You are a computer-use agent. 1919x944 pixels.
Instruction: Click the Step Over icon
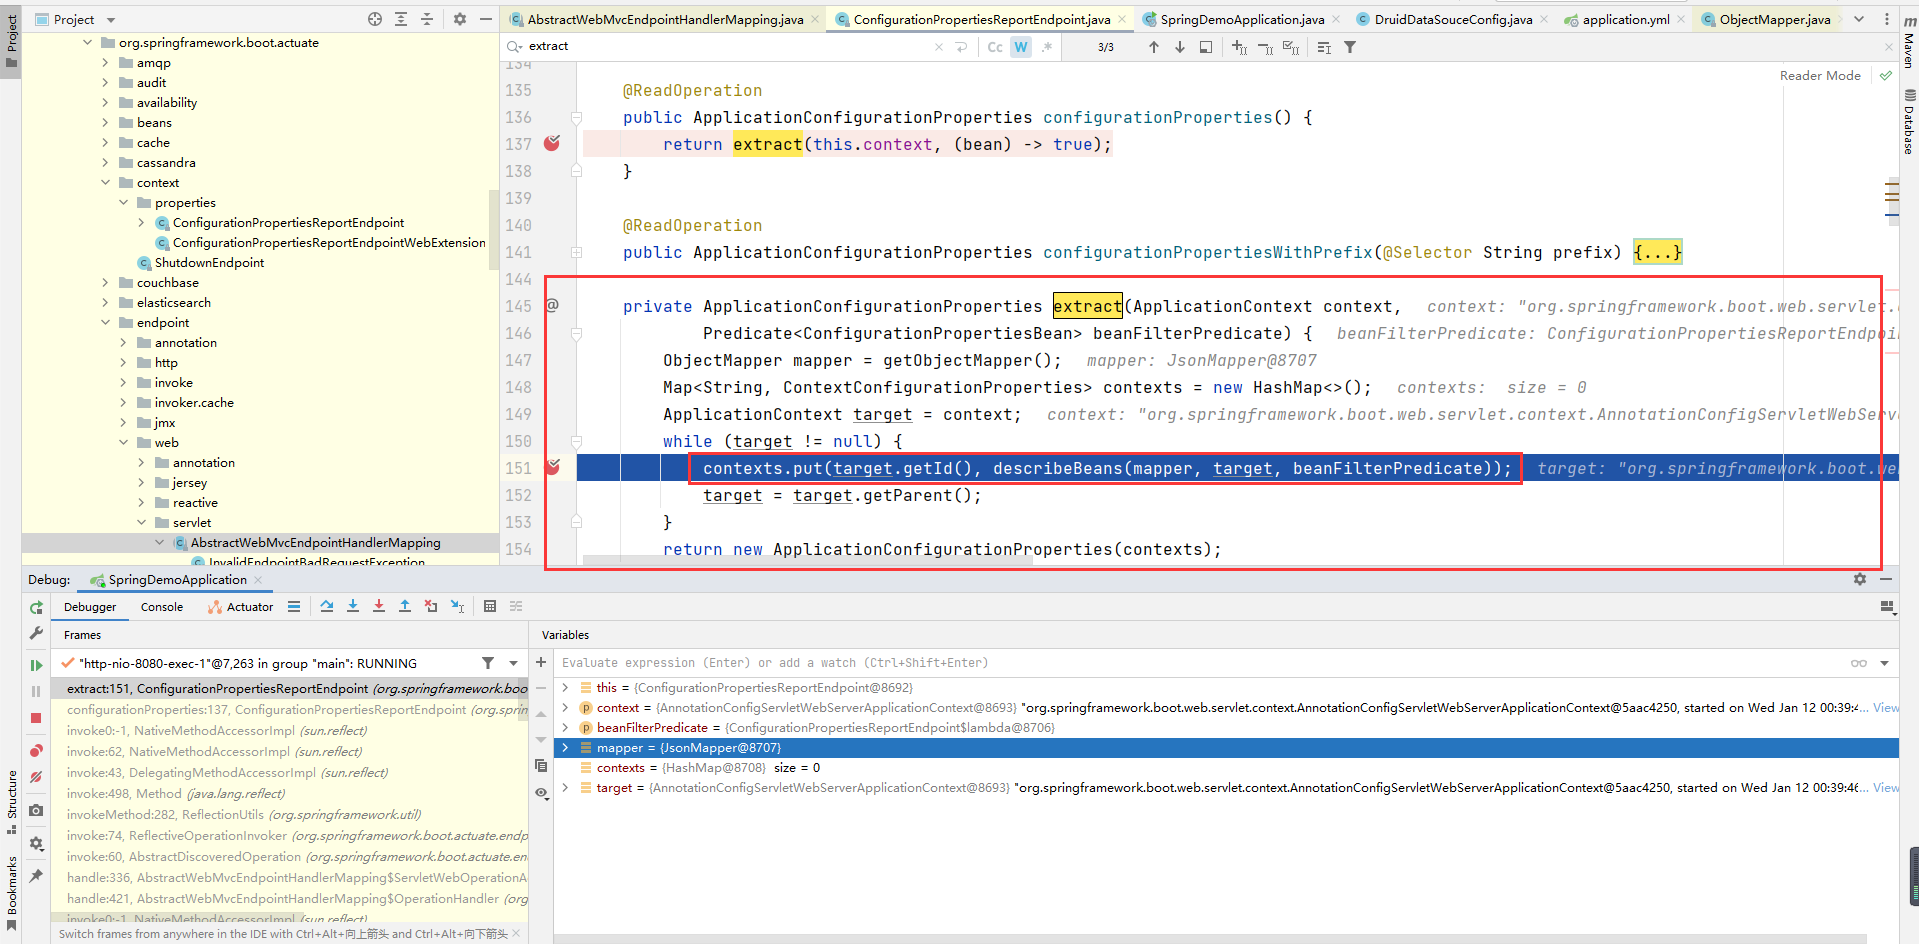[327, 606]
